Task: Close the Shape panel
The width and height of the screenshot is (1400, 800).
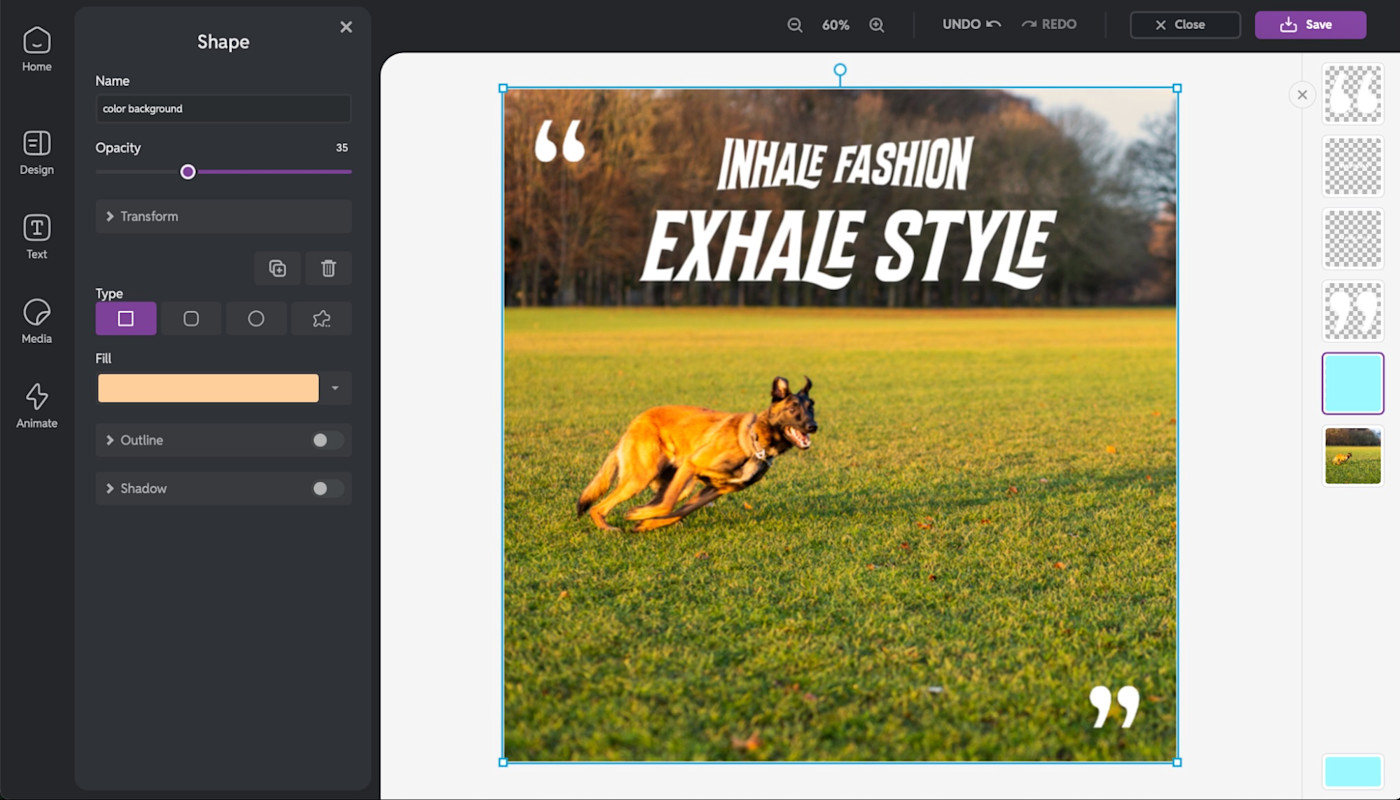Action: 346,27
